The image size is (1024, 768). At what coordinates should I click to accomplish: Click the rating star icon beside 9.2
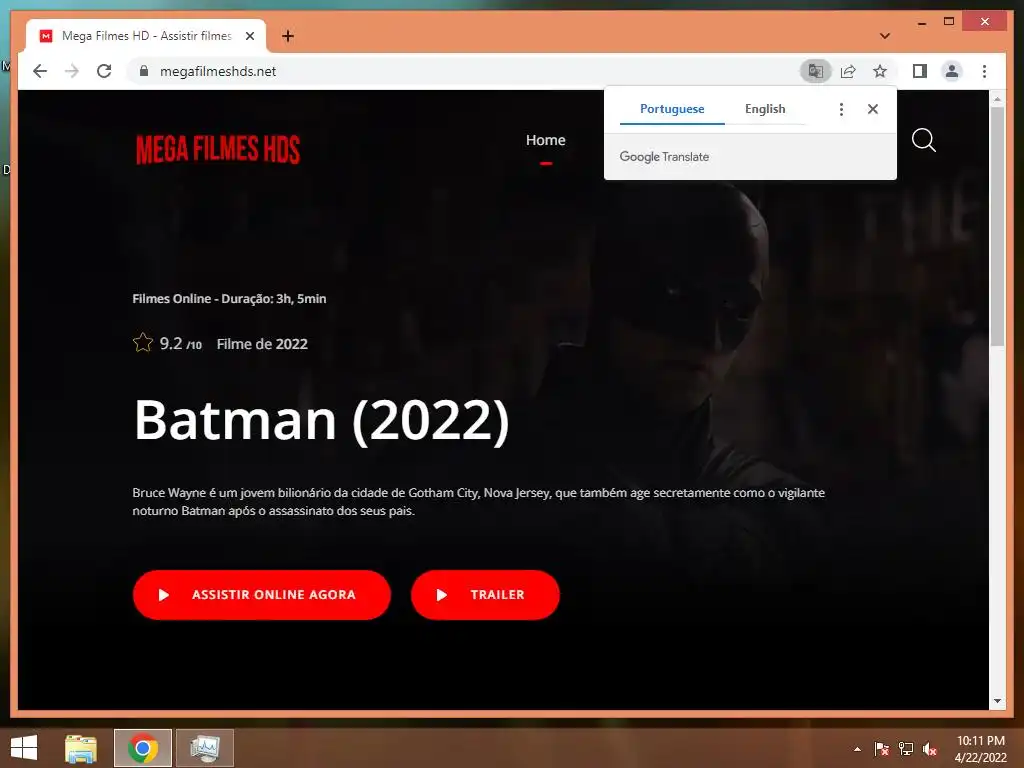(142, 343)
